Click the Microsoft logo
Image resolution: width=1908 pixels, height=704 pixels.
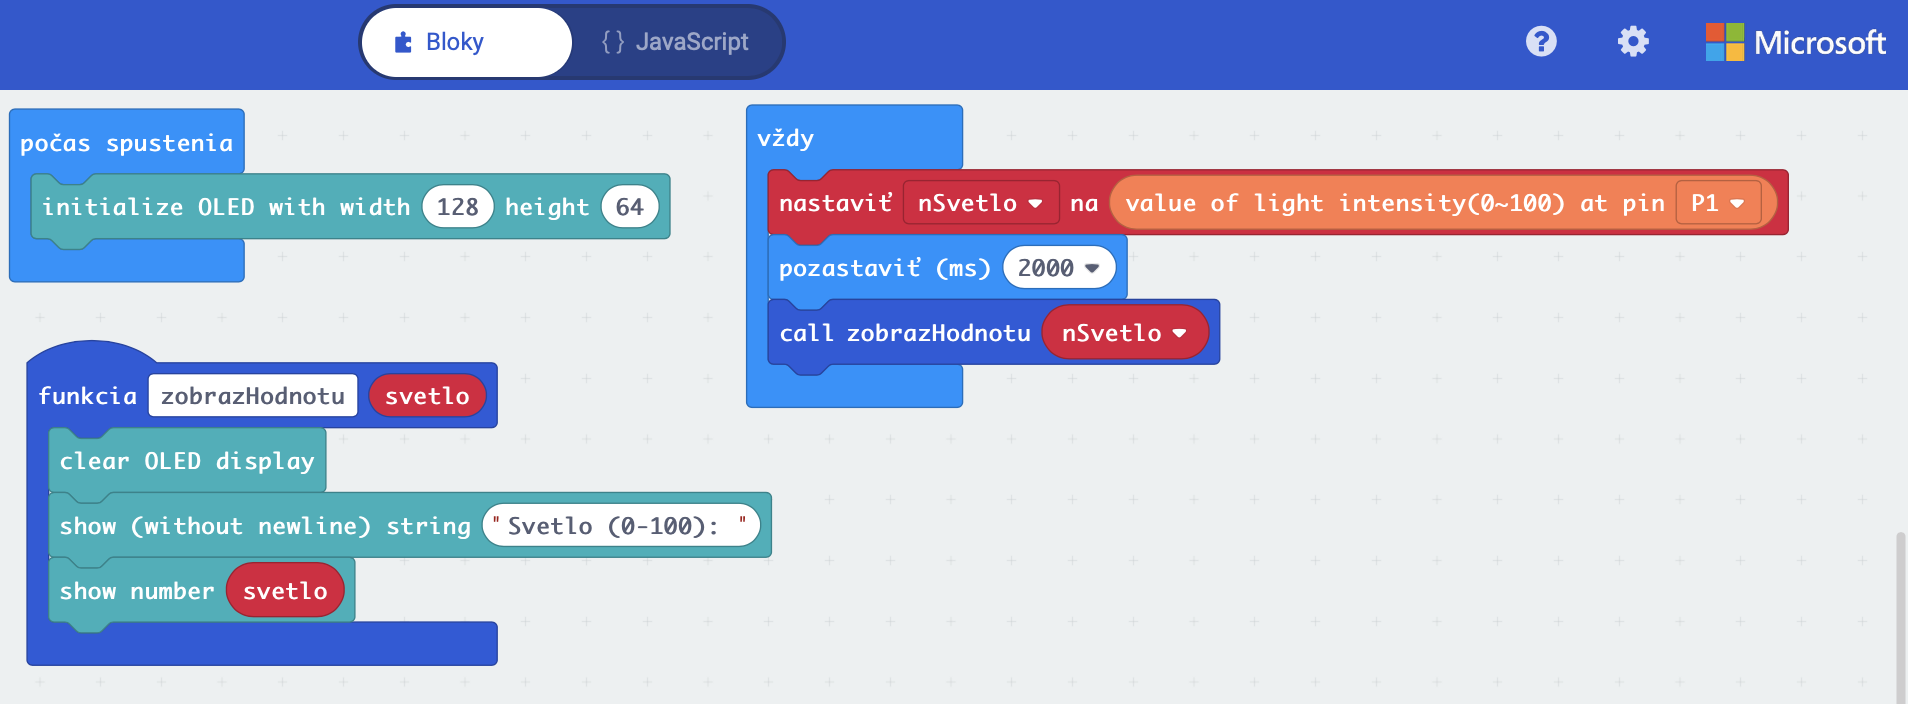point(1795,42)
